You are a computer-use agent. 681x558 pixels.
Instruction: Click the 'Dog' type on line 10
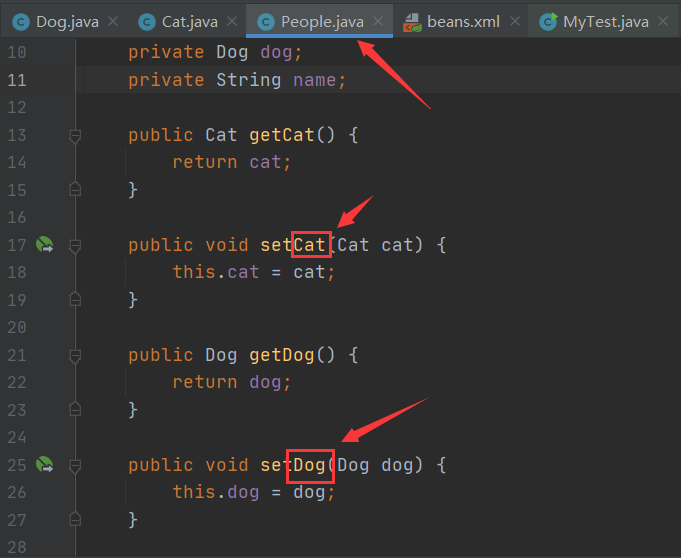(232, 53)
